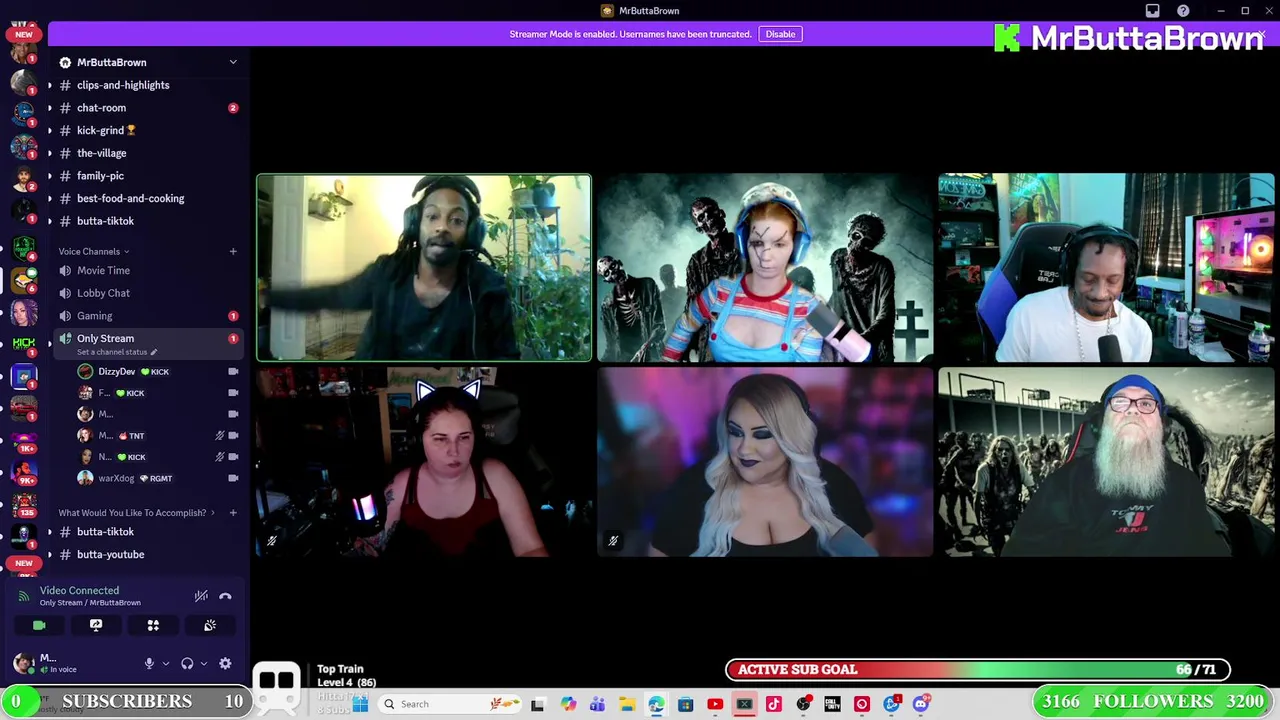1280x720 pixels.
Task: Open Microsoft Edge from the taskbar
Action: pyautogui.click(x=656, y=704)
